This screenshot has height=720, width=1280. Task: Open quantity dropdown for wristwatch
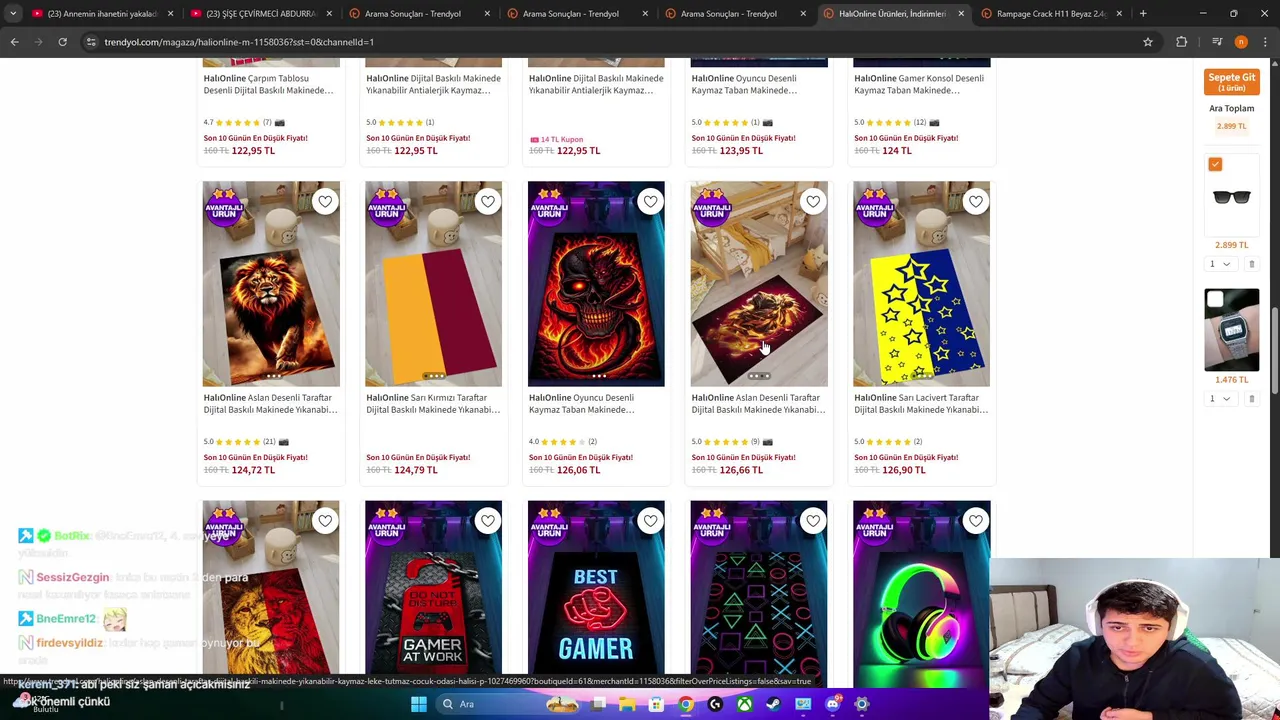tap(1219, 399)
